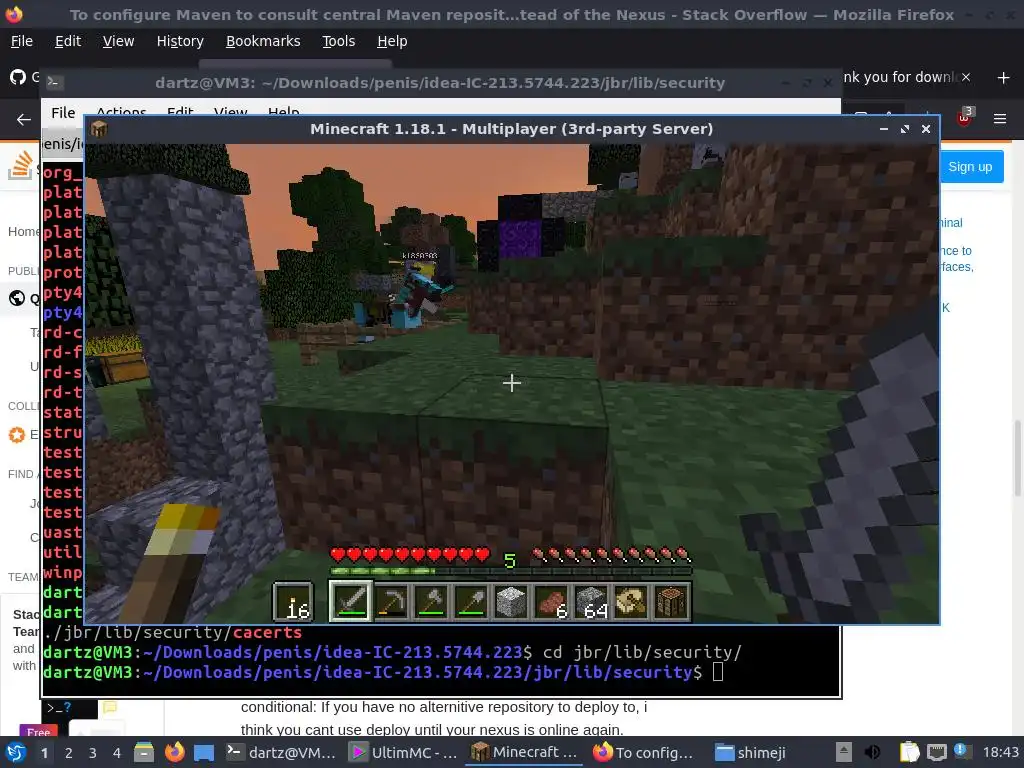The width and height of the screenshot is (1024, 768).
Task: Select the sword in the Minecraft hotbar
Action: coord(351,601)
